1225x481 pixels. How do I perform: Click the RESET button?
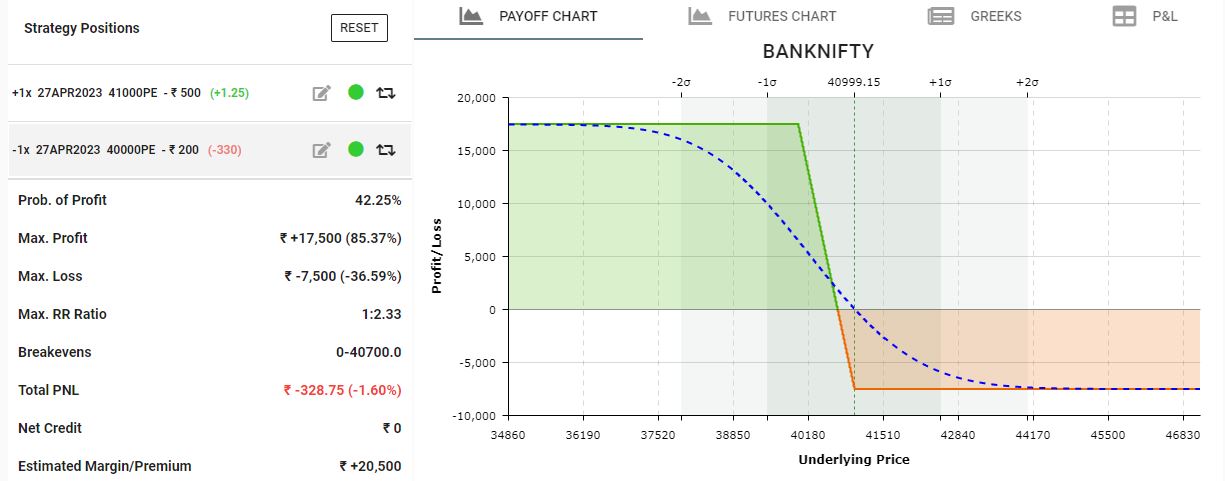359,28
